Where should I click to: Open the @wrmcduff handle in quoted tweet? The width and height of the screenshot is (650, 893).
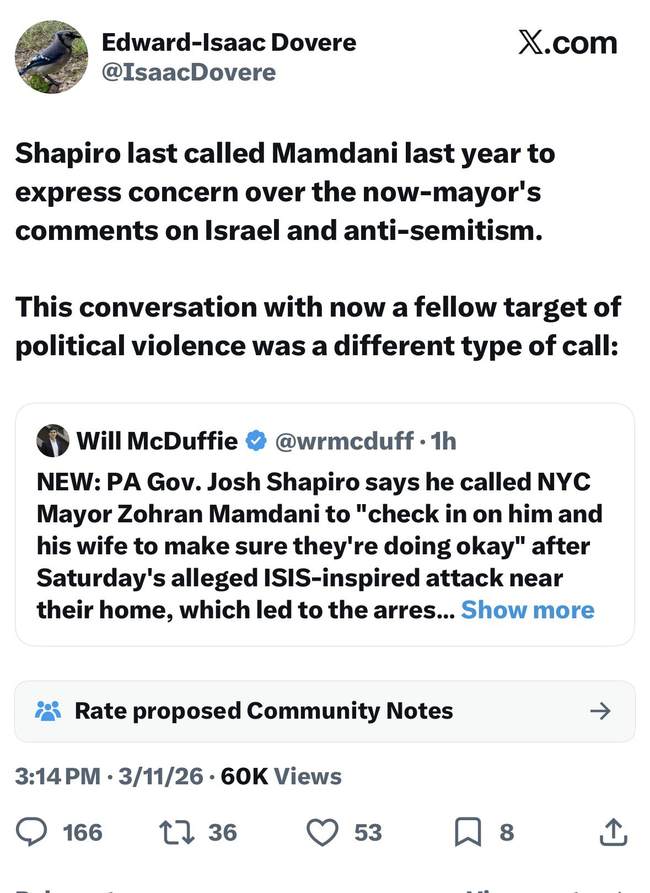345,441
